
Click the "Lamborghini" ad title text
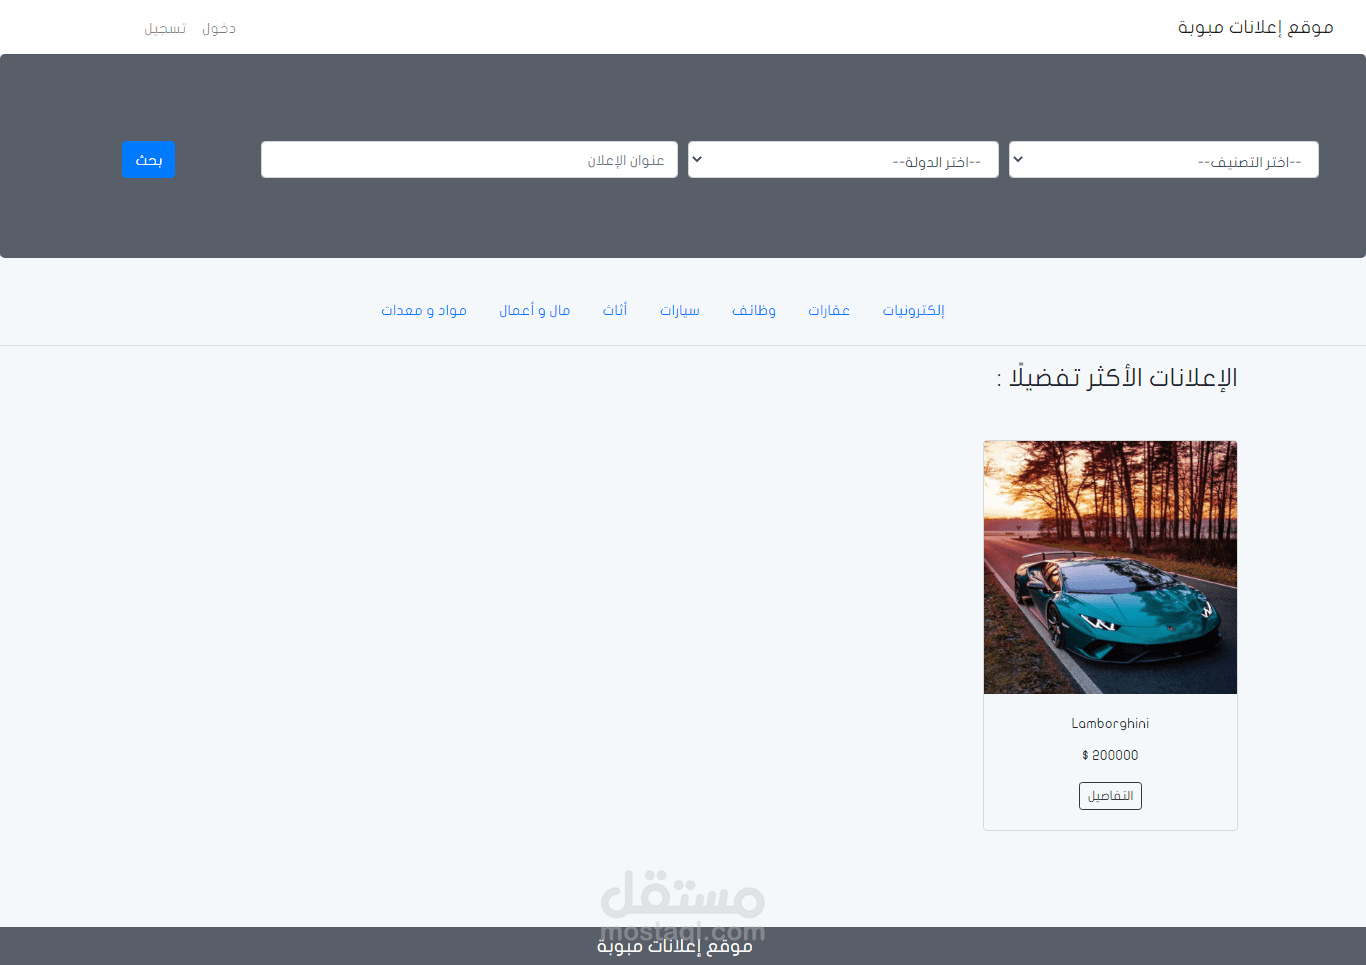pyautogui.click(x=1110, y=723)
